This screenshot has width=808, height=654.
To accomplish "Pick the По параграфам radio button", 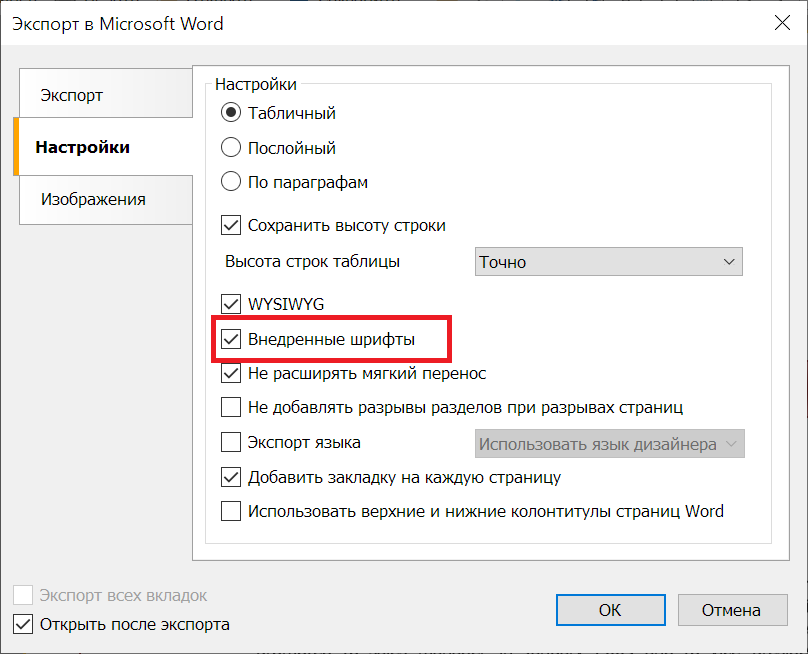I will click(231, 182).
